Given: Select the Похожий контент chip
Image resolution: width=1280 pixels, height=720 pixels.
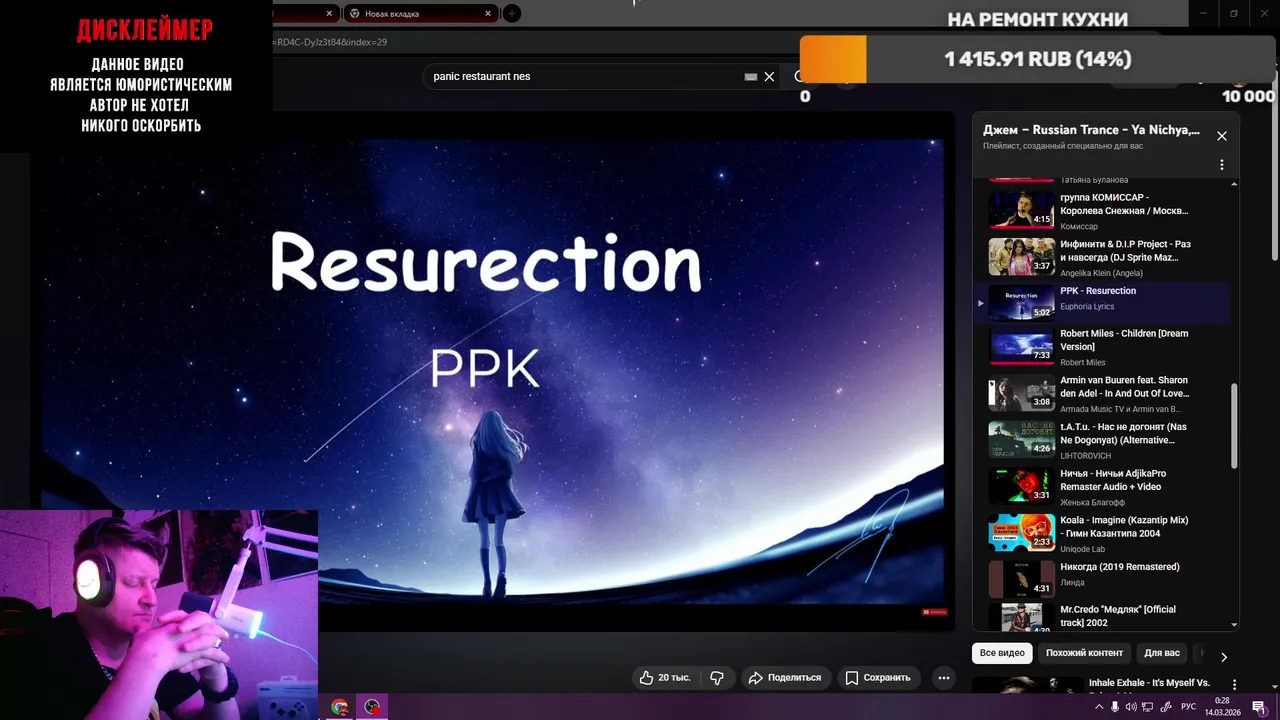Looking at the screenshot, I should point(1084,653).
